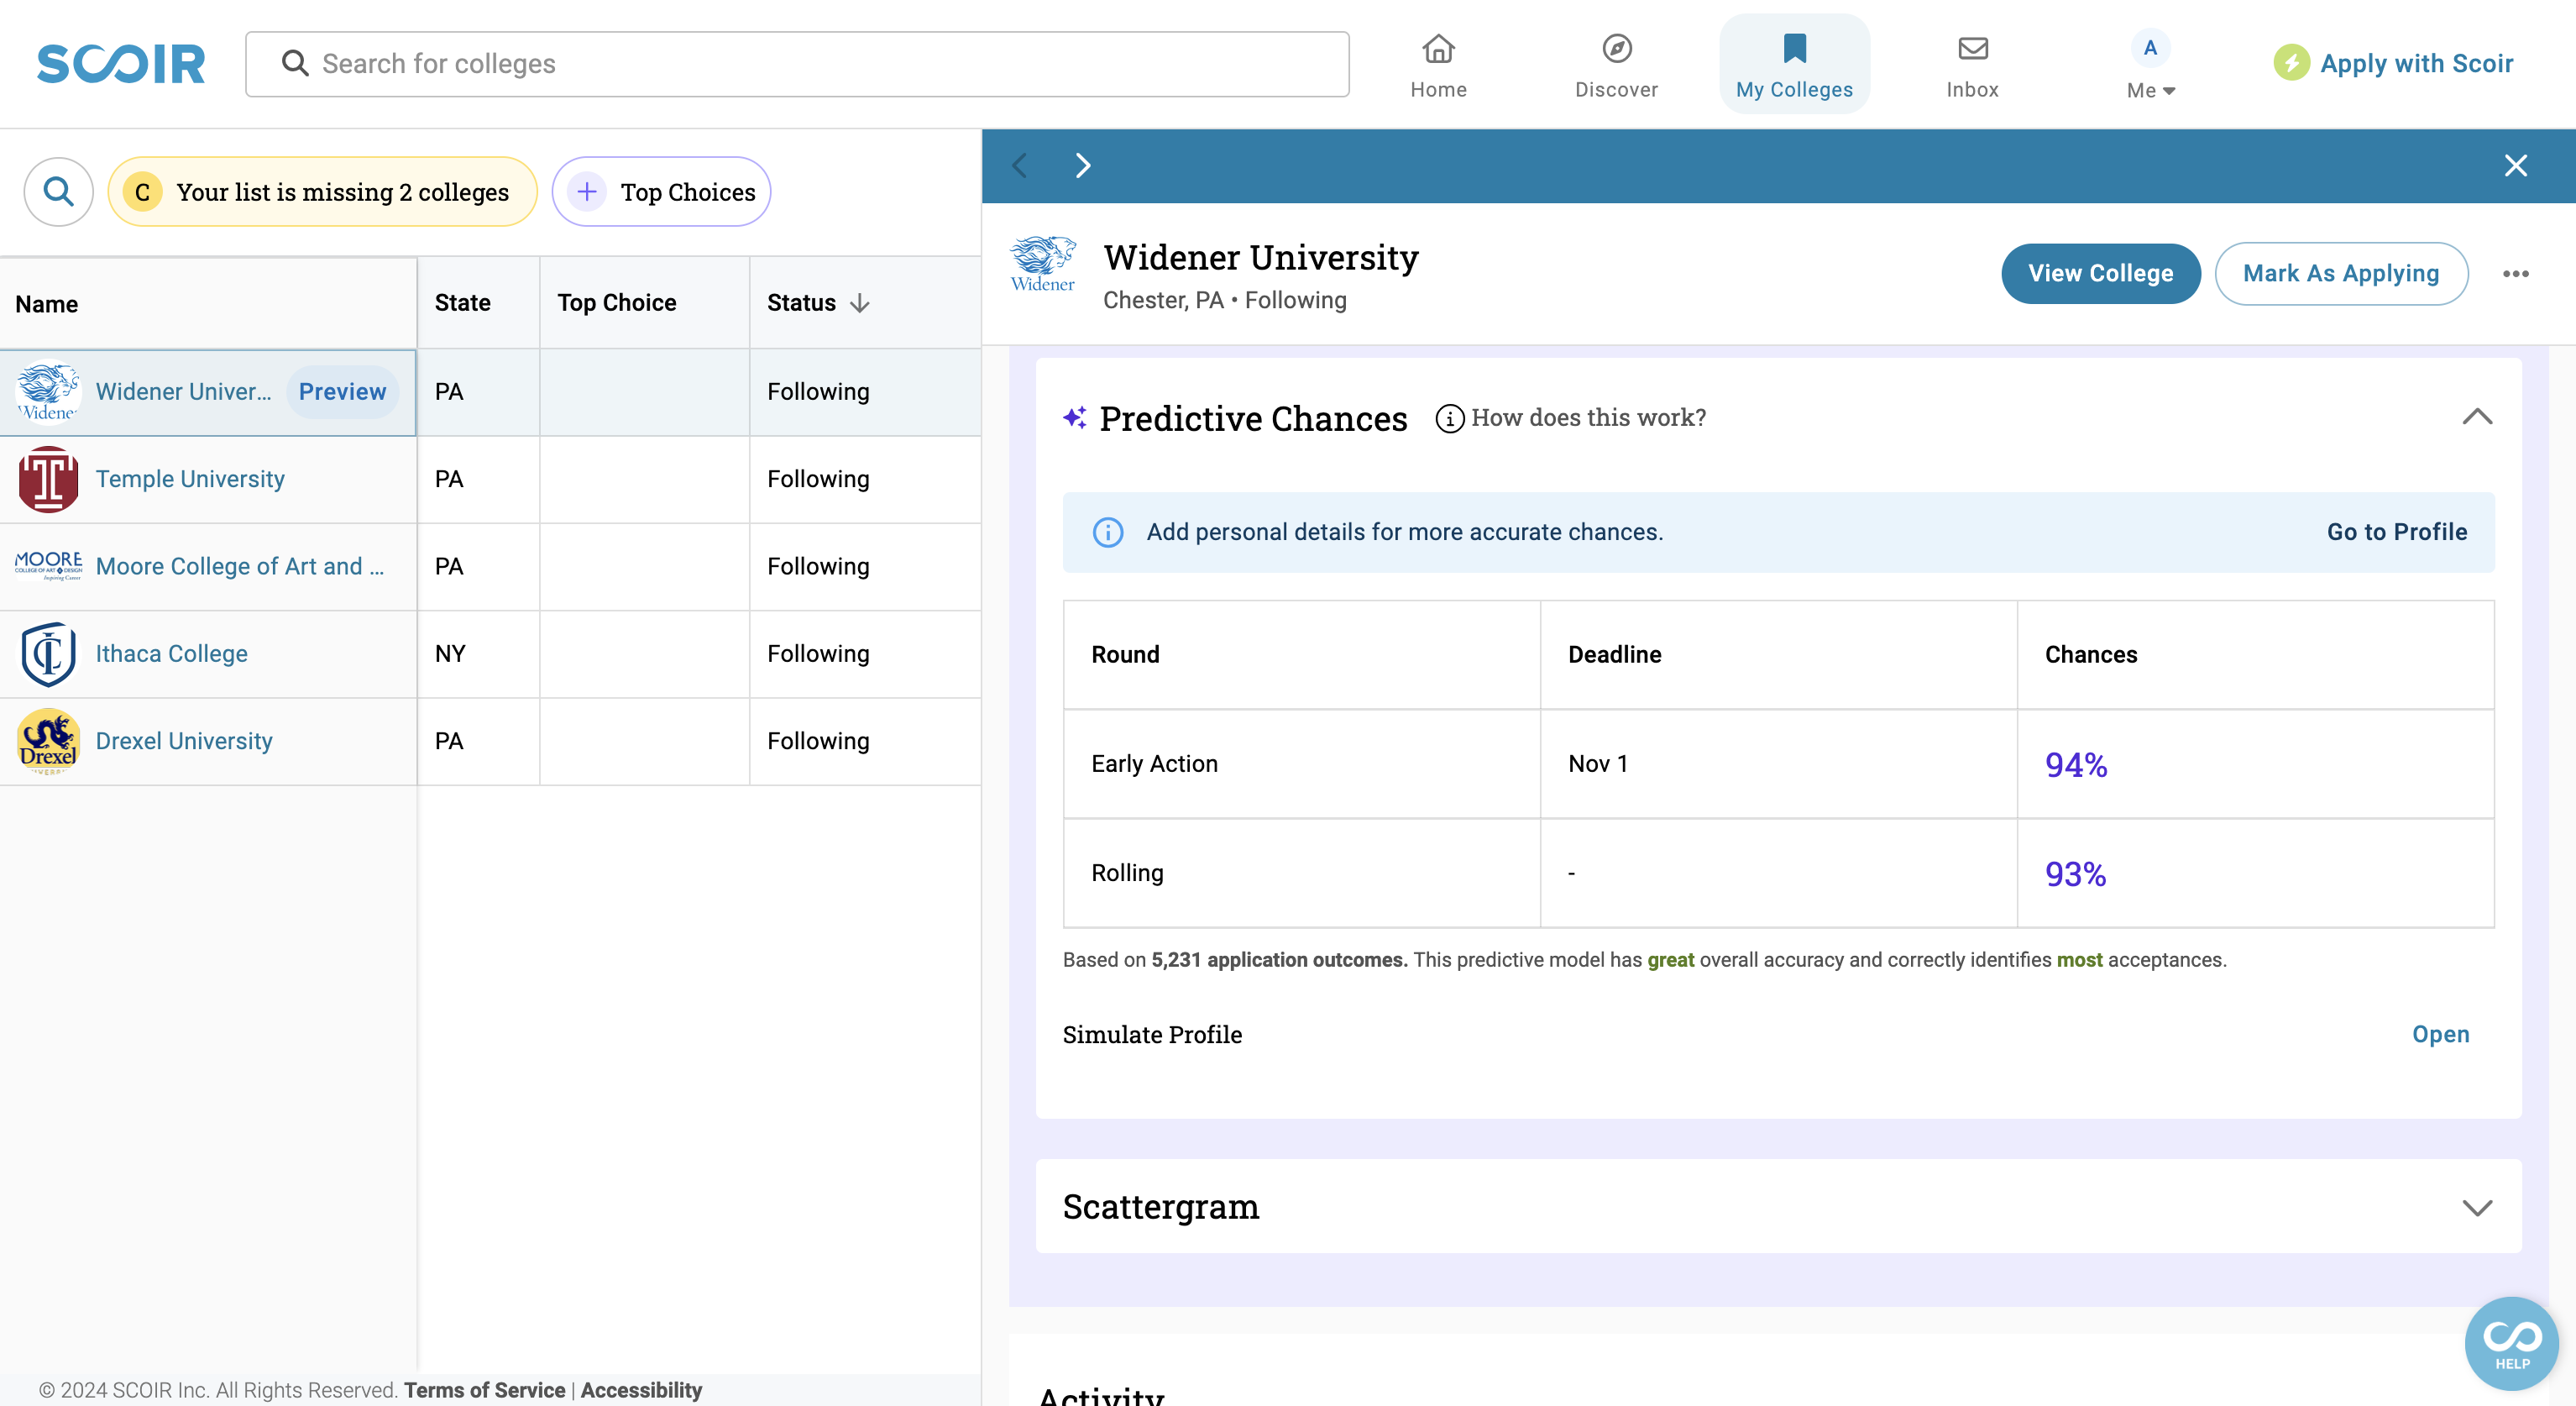Click the View College button

2100,273
